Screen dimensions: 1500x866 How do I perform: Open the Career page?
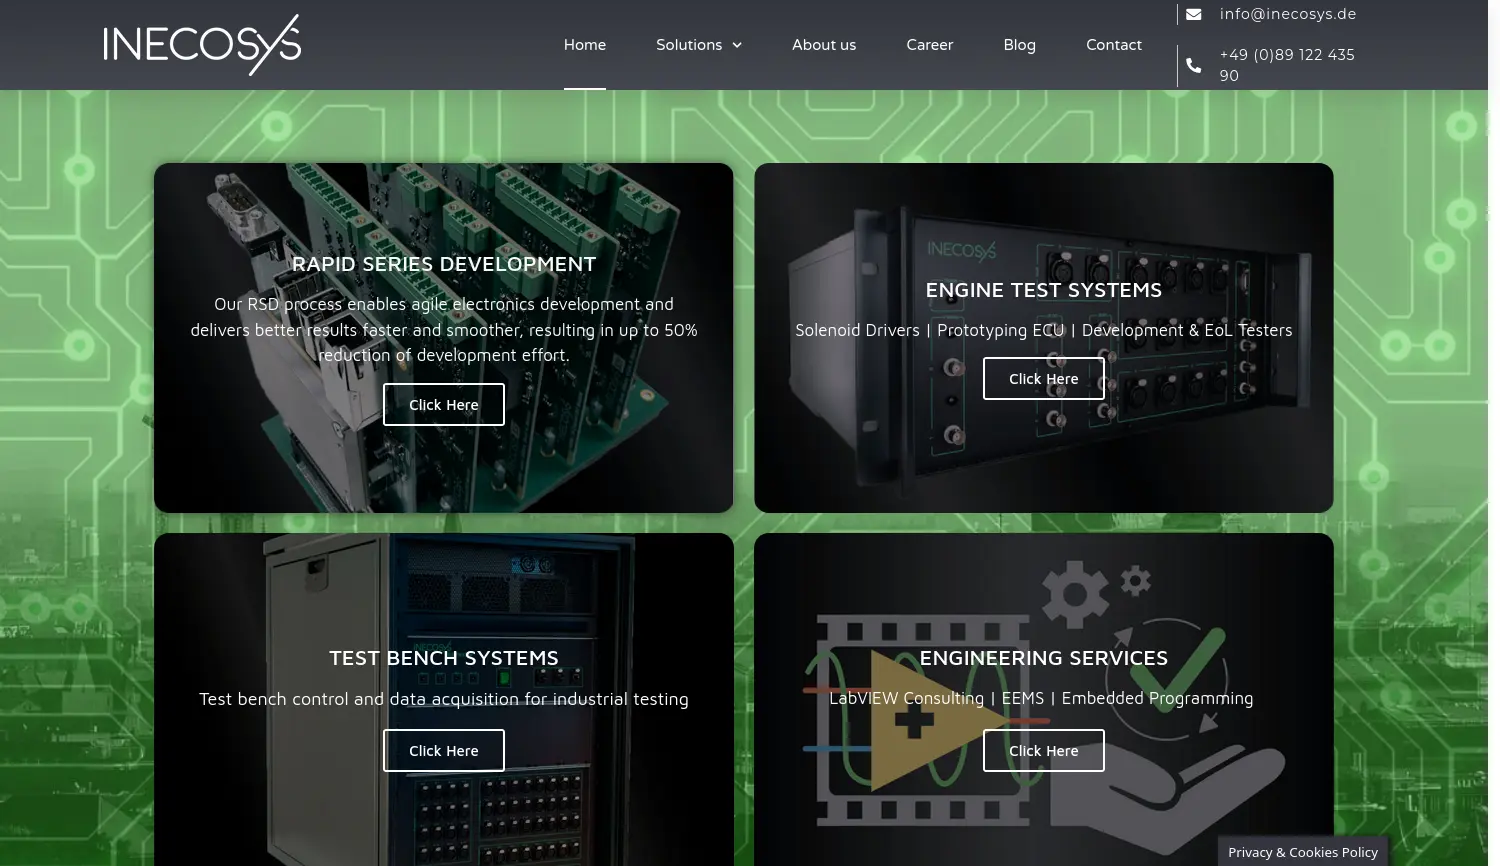[x=929, y=45]
